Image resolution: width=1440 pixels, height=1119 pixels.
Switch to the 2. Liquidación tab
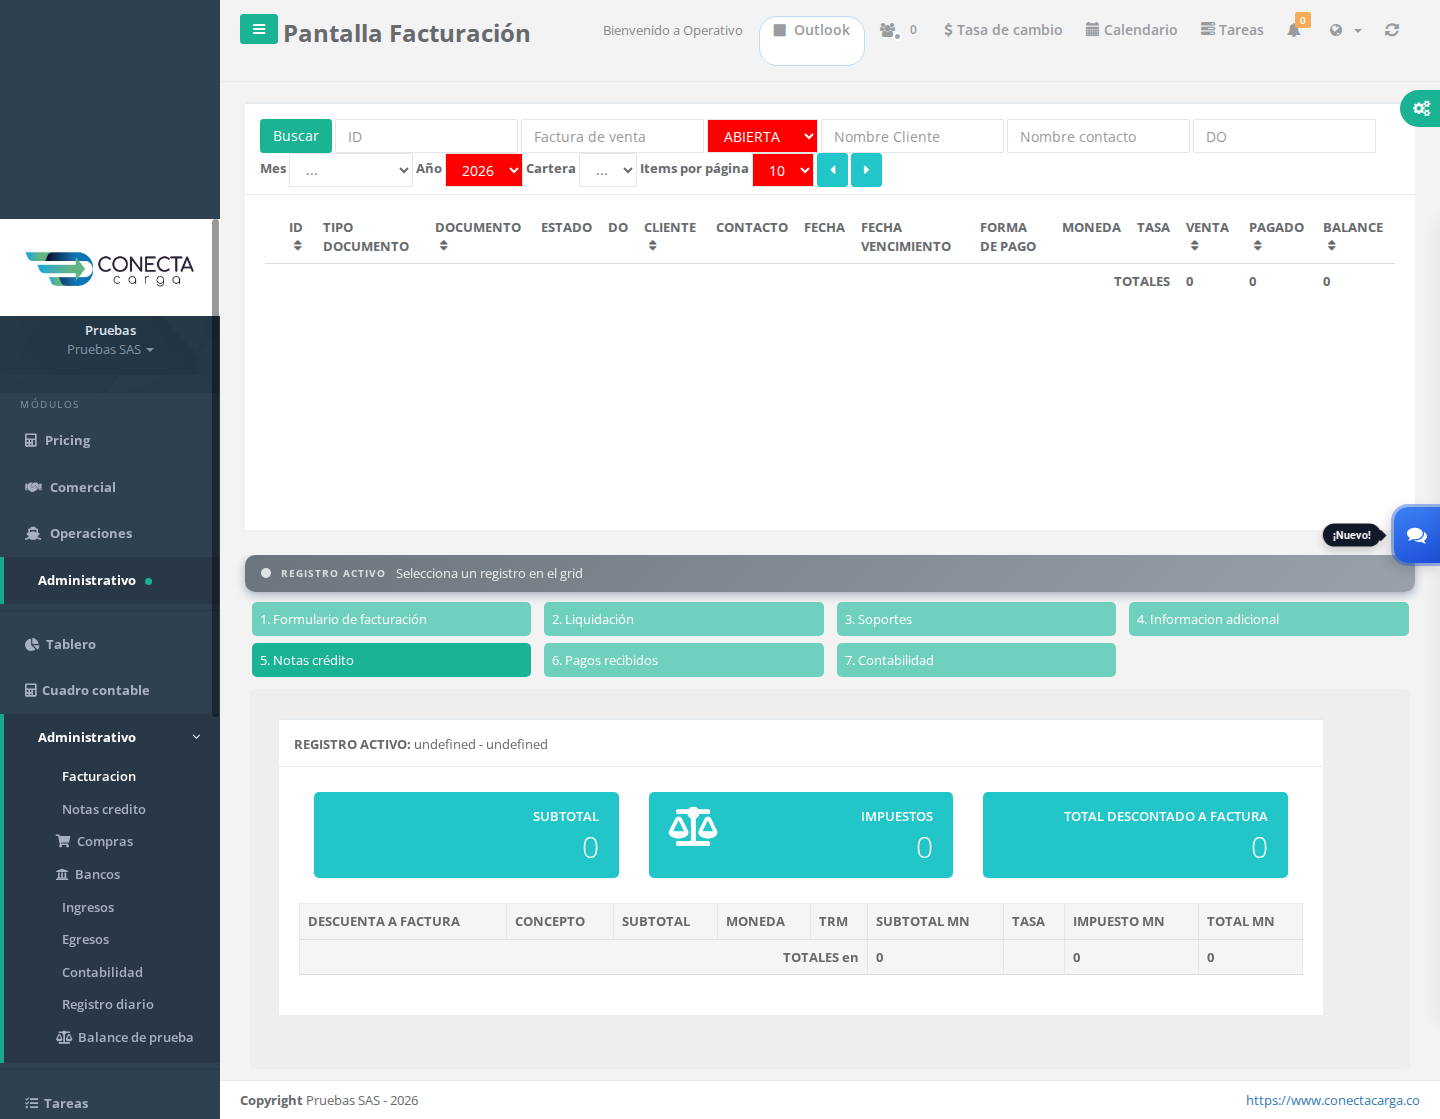click(x=684, y=619)
